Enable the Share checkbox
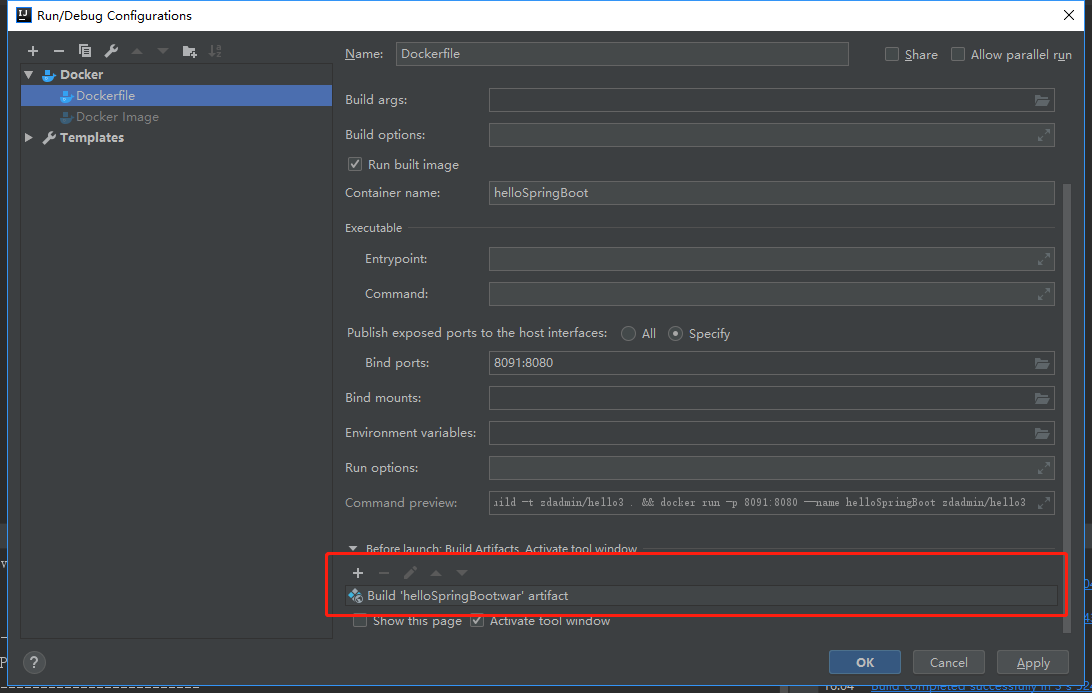 [891, 54]
